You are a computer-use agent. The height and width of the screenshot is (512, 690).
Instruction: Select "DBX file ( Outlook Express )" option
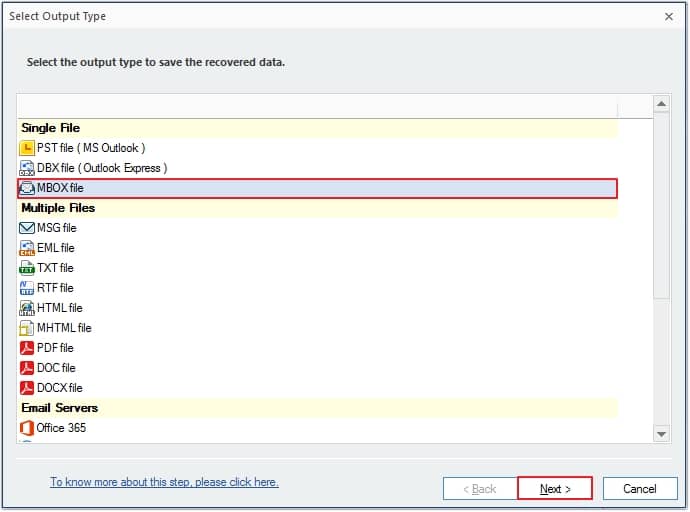[317, 168]
